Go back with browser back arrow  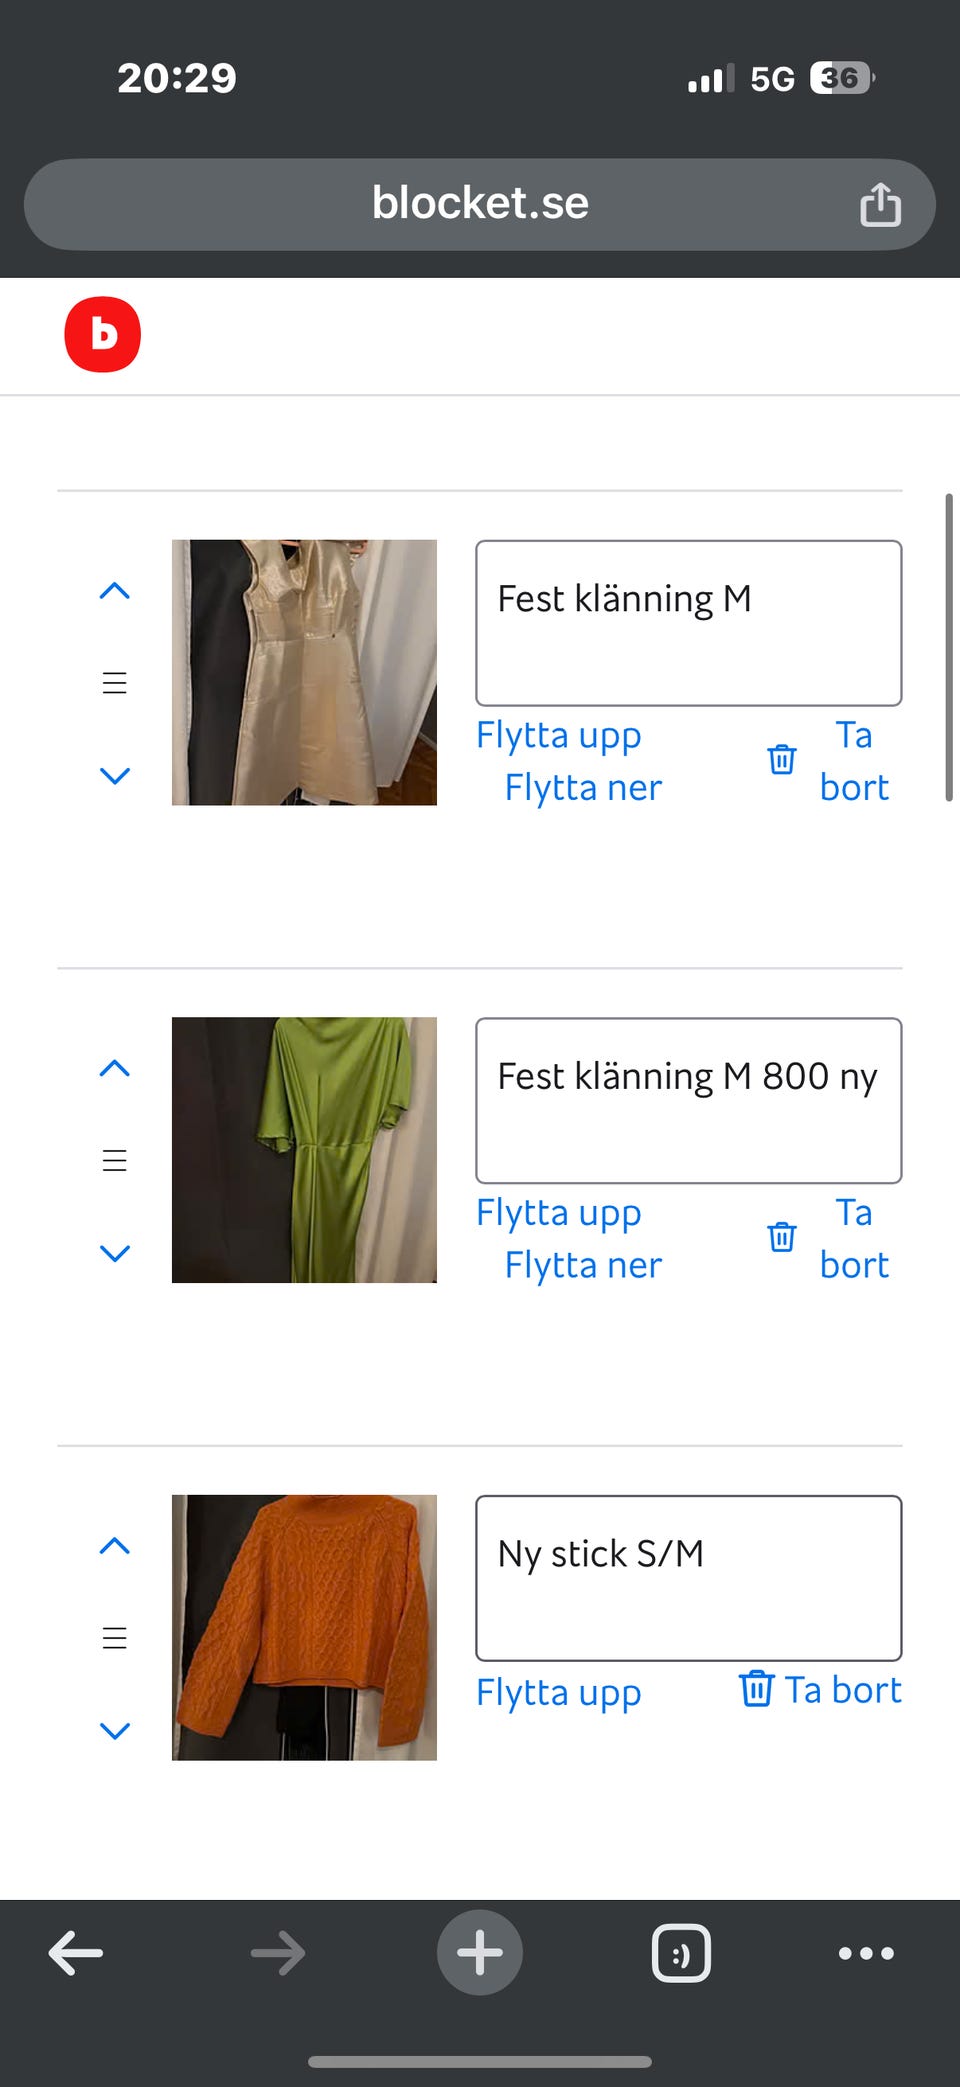(x=76, y=1953)
